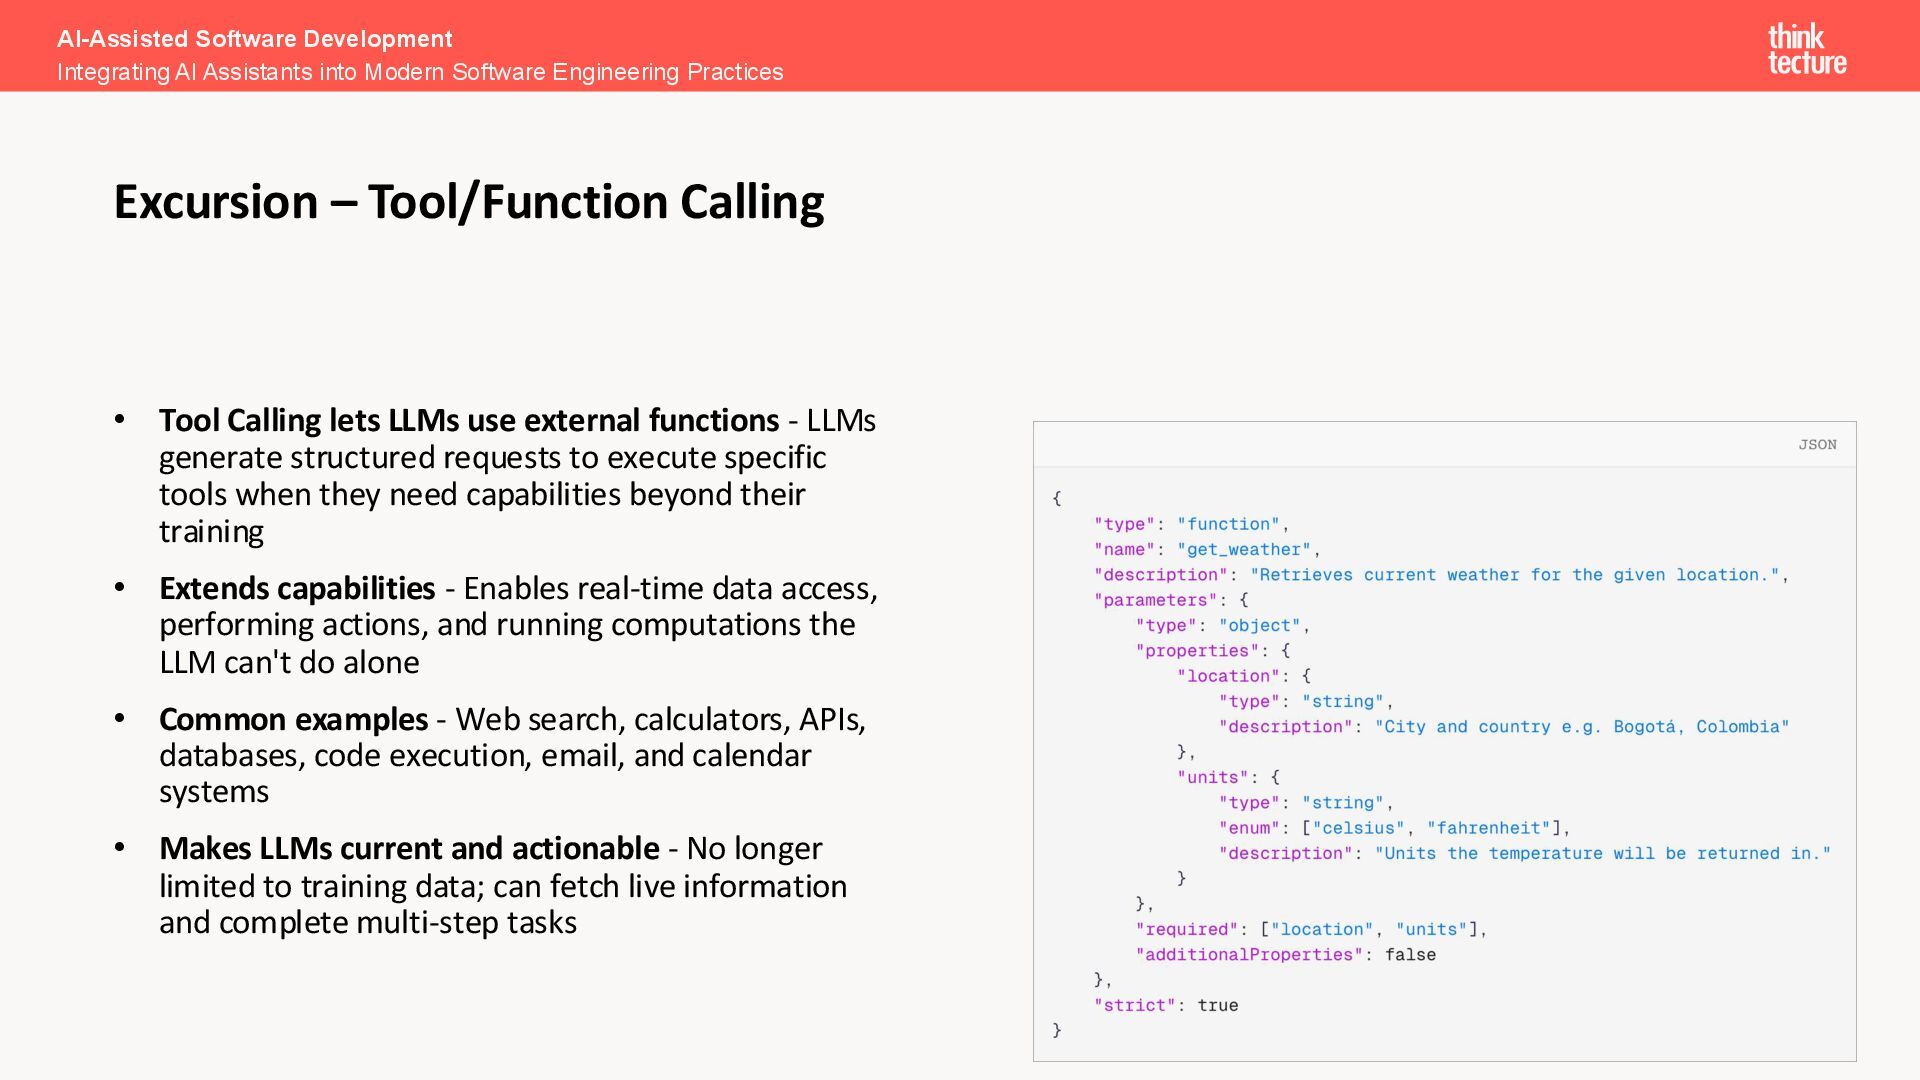Click the Thinktecture logo
Image resolution: width=1920 pixels, height=1080 pixels.
1806,49
